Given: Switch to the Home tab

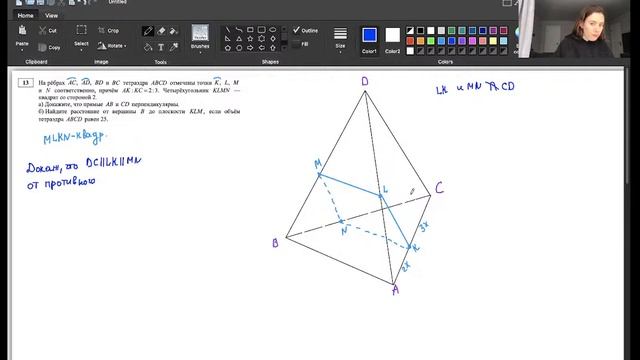Looking at the screenshot, I should tap(25, 16).
